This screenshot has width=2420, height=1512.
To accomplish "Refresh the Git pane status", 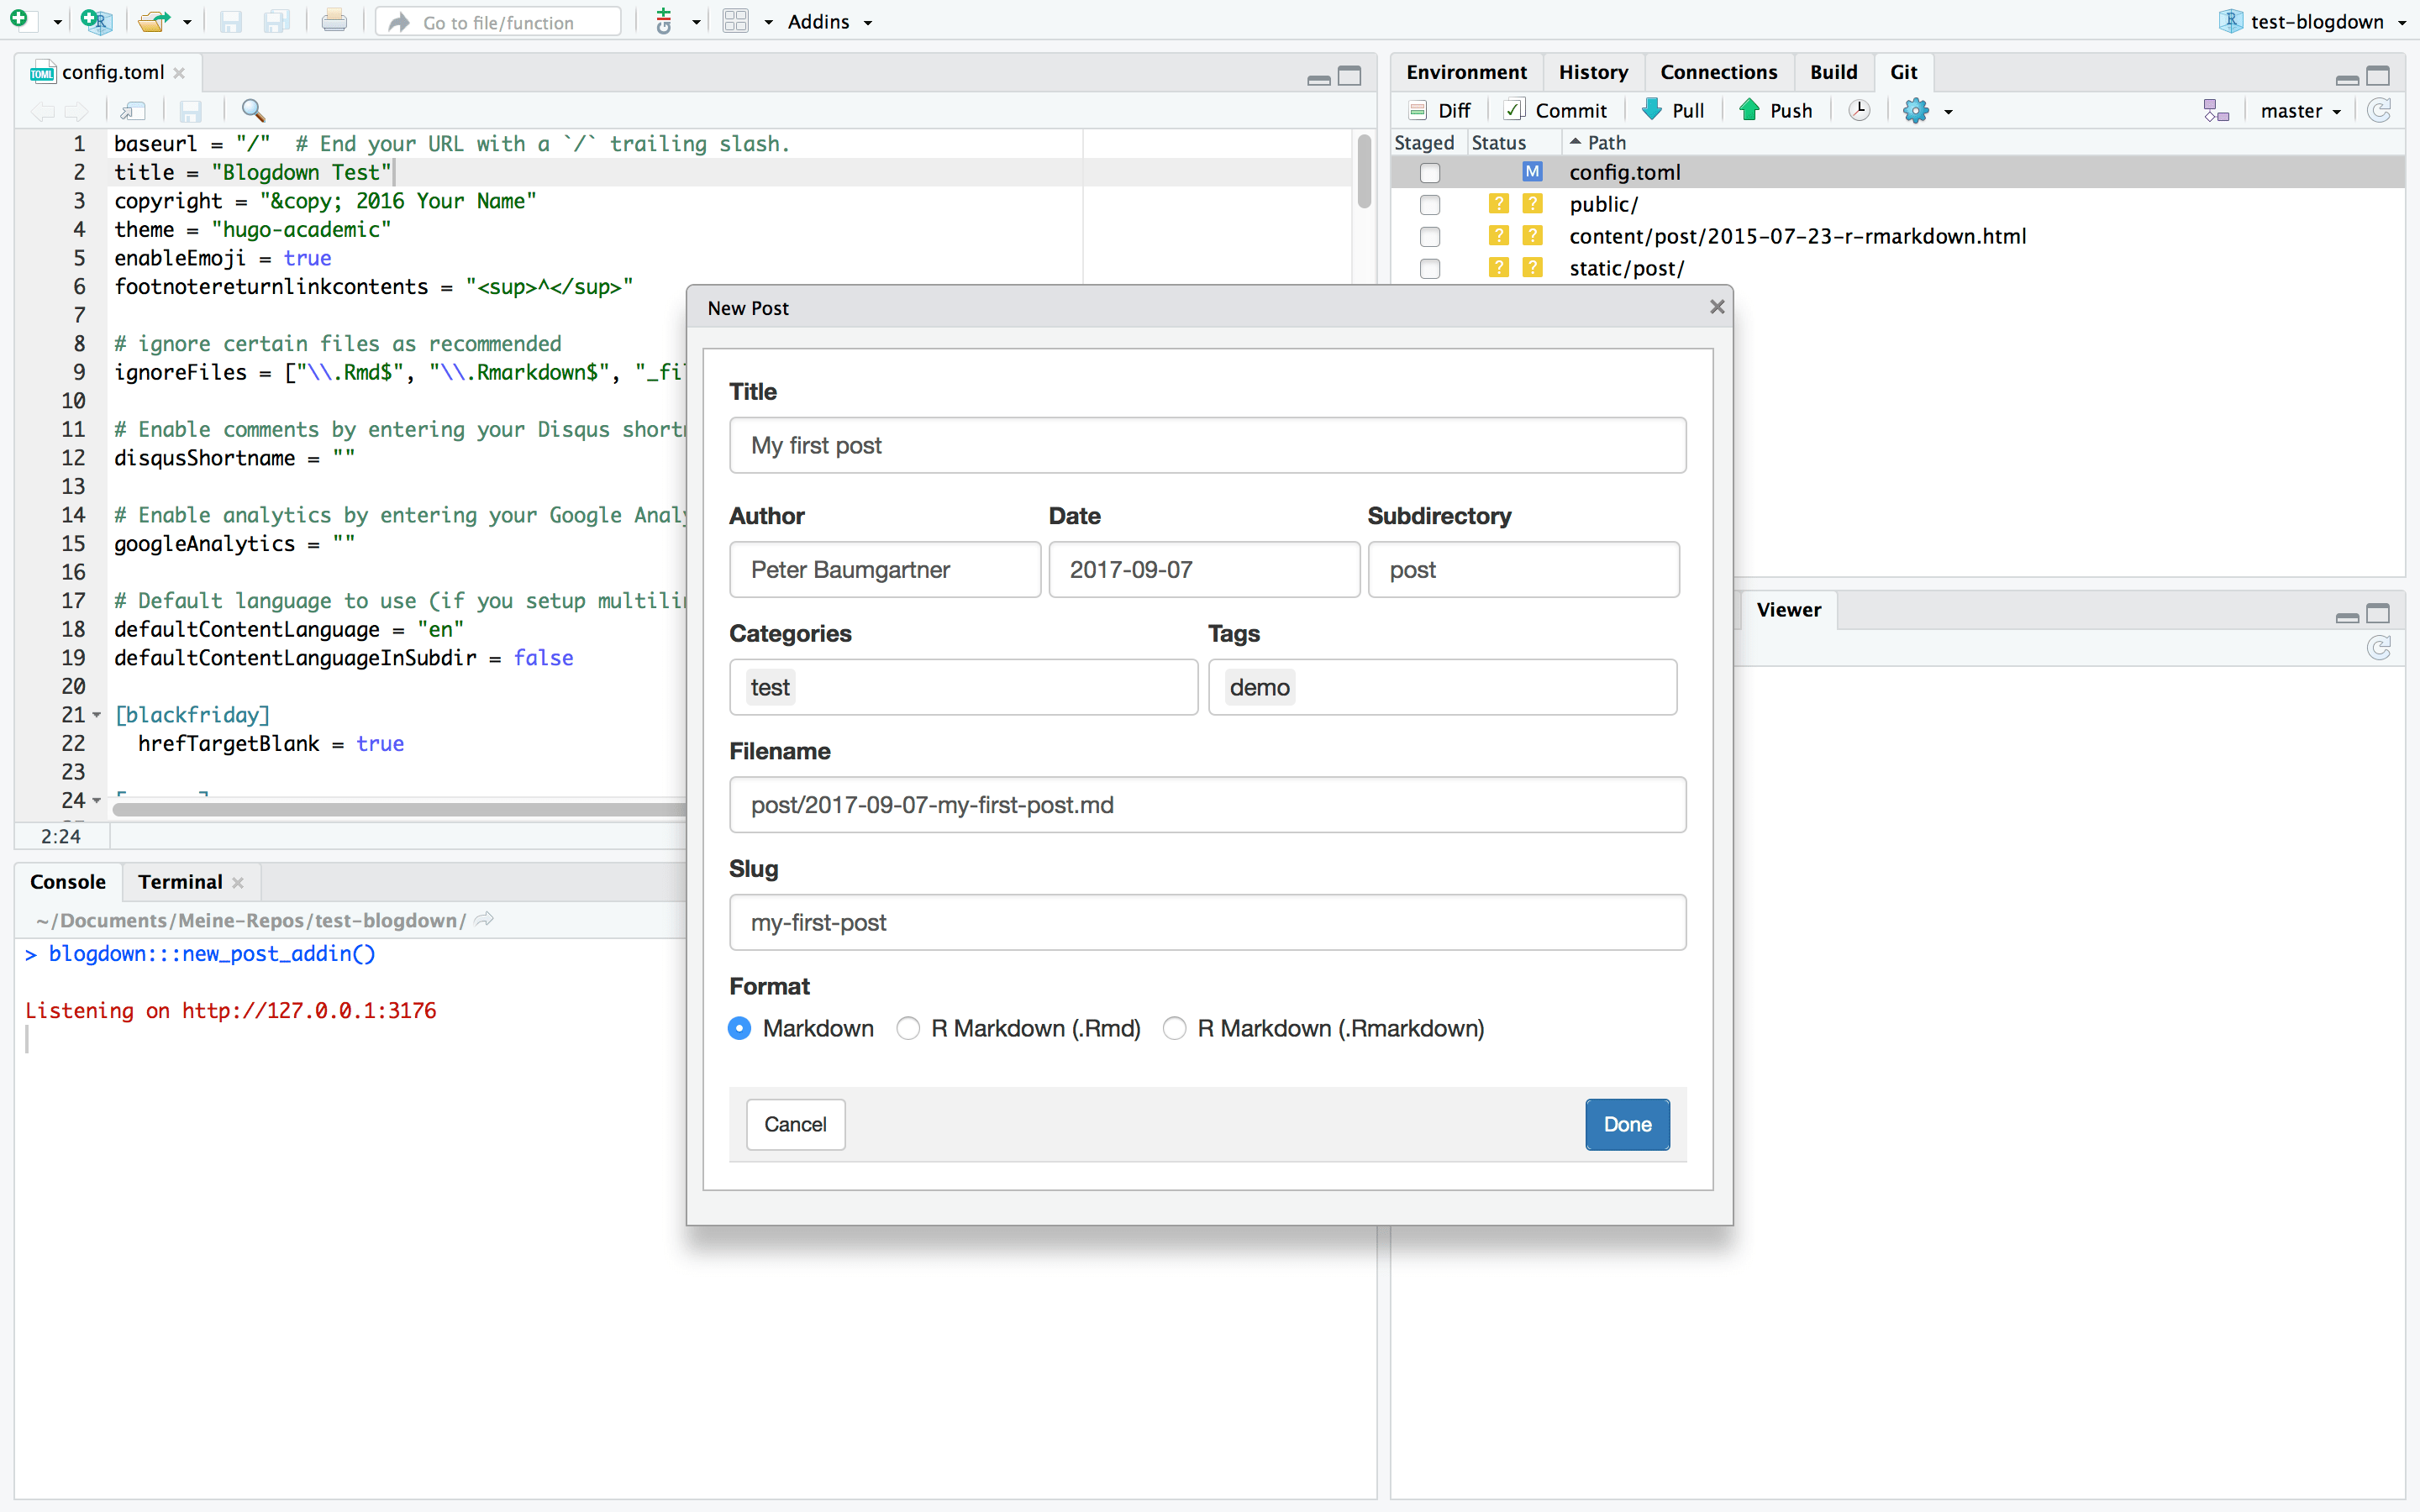I will pos(2379,110).
